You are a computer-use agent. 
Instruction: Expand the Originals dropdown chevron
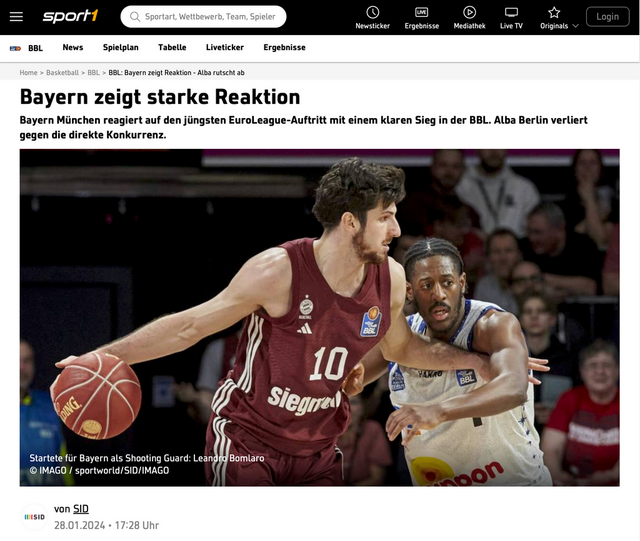575,26
